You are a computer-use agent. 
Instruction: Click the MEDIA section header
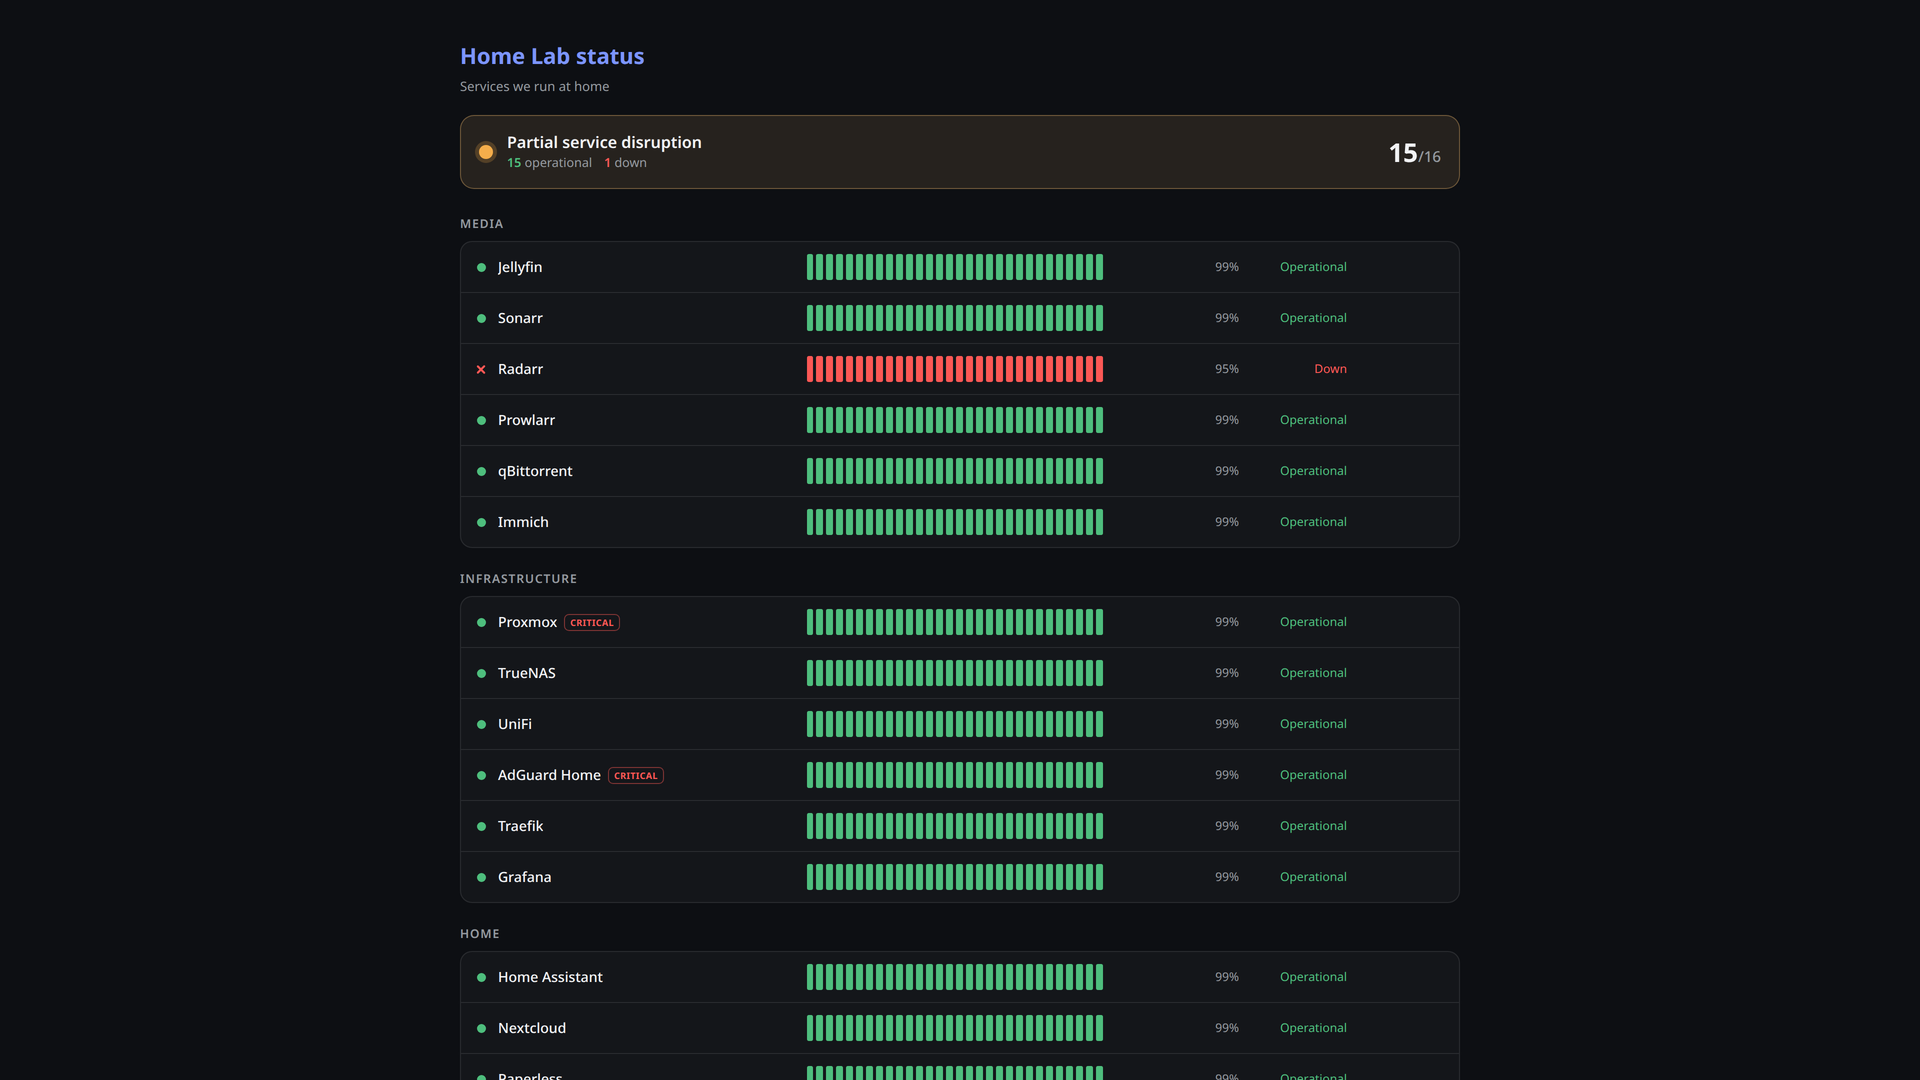point(481,224)
